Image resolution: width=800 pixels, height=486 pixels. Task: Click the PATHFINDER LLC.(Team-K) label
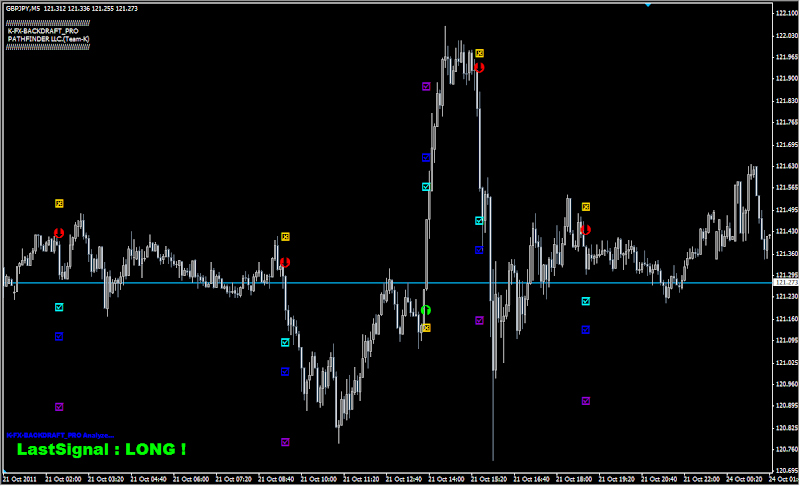(x=48, y=39)
